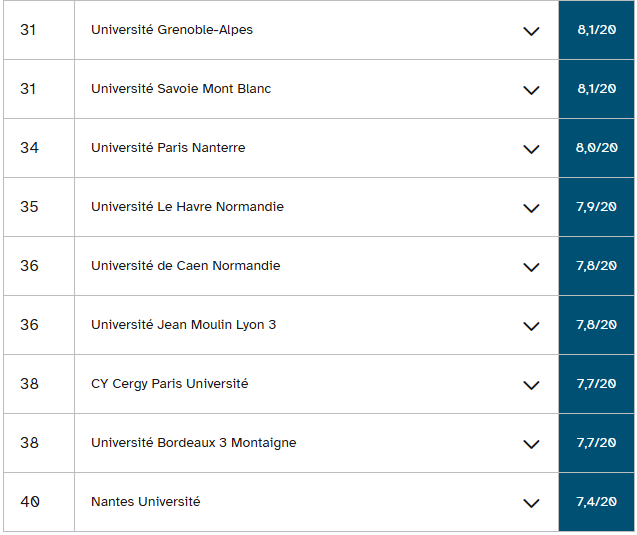Click the rank 35 cell
Screen dimensions: 637x535
pos(30,207)
